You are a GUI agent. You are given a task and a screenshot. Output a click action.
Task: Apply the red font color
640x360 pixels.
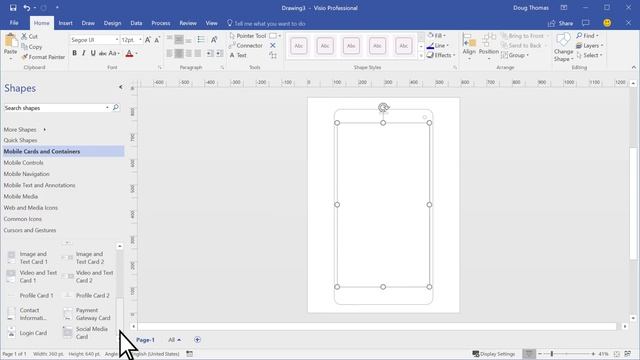(129, 53)
